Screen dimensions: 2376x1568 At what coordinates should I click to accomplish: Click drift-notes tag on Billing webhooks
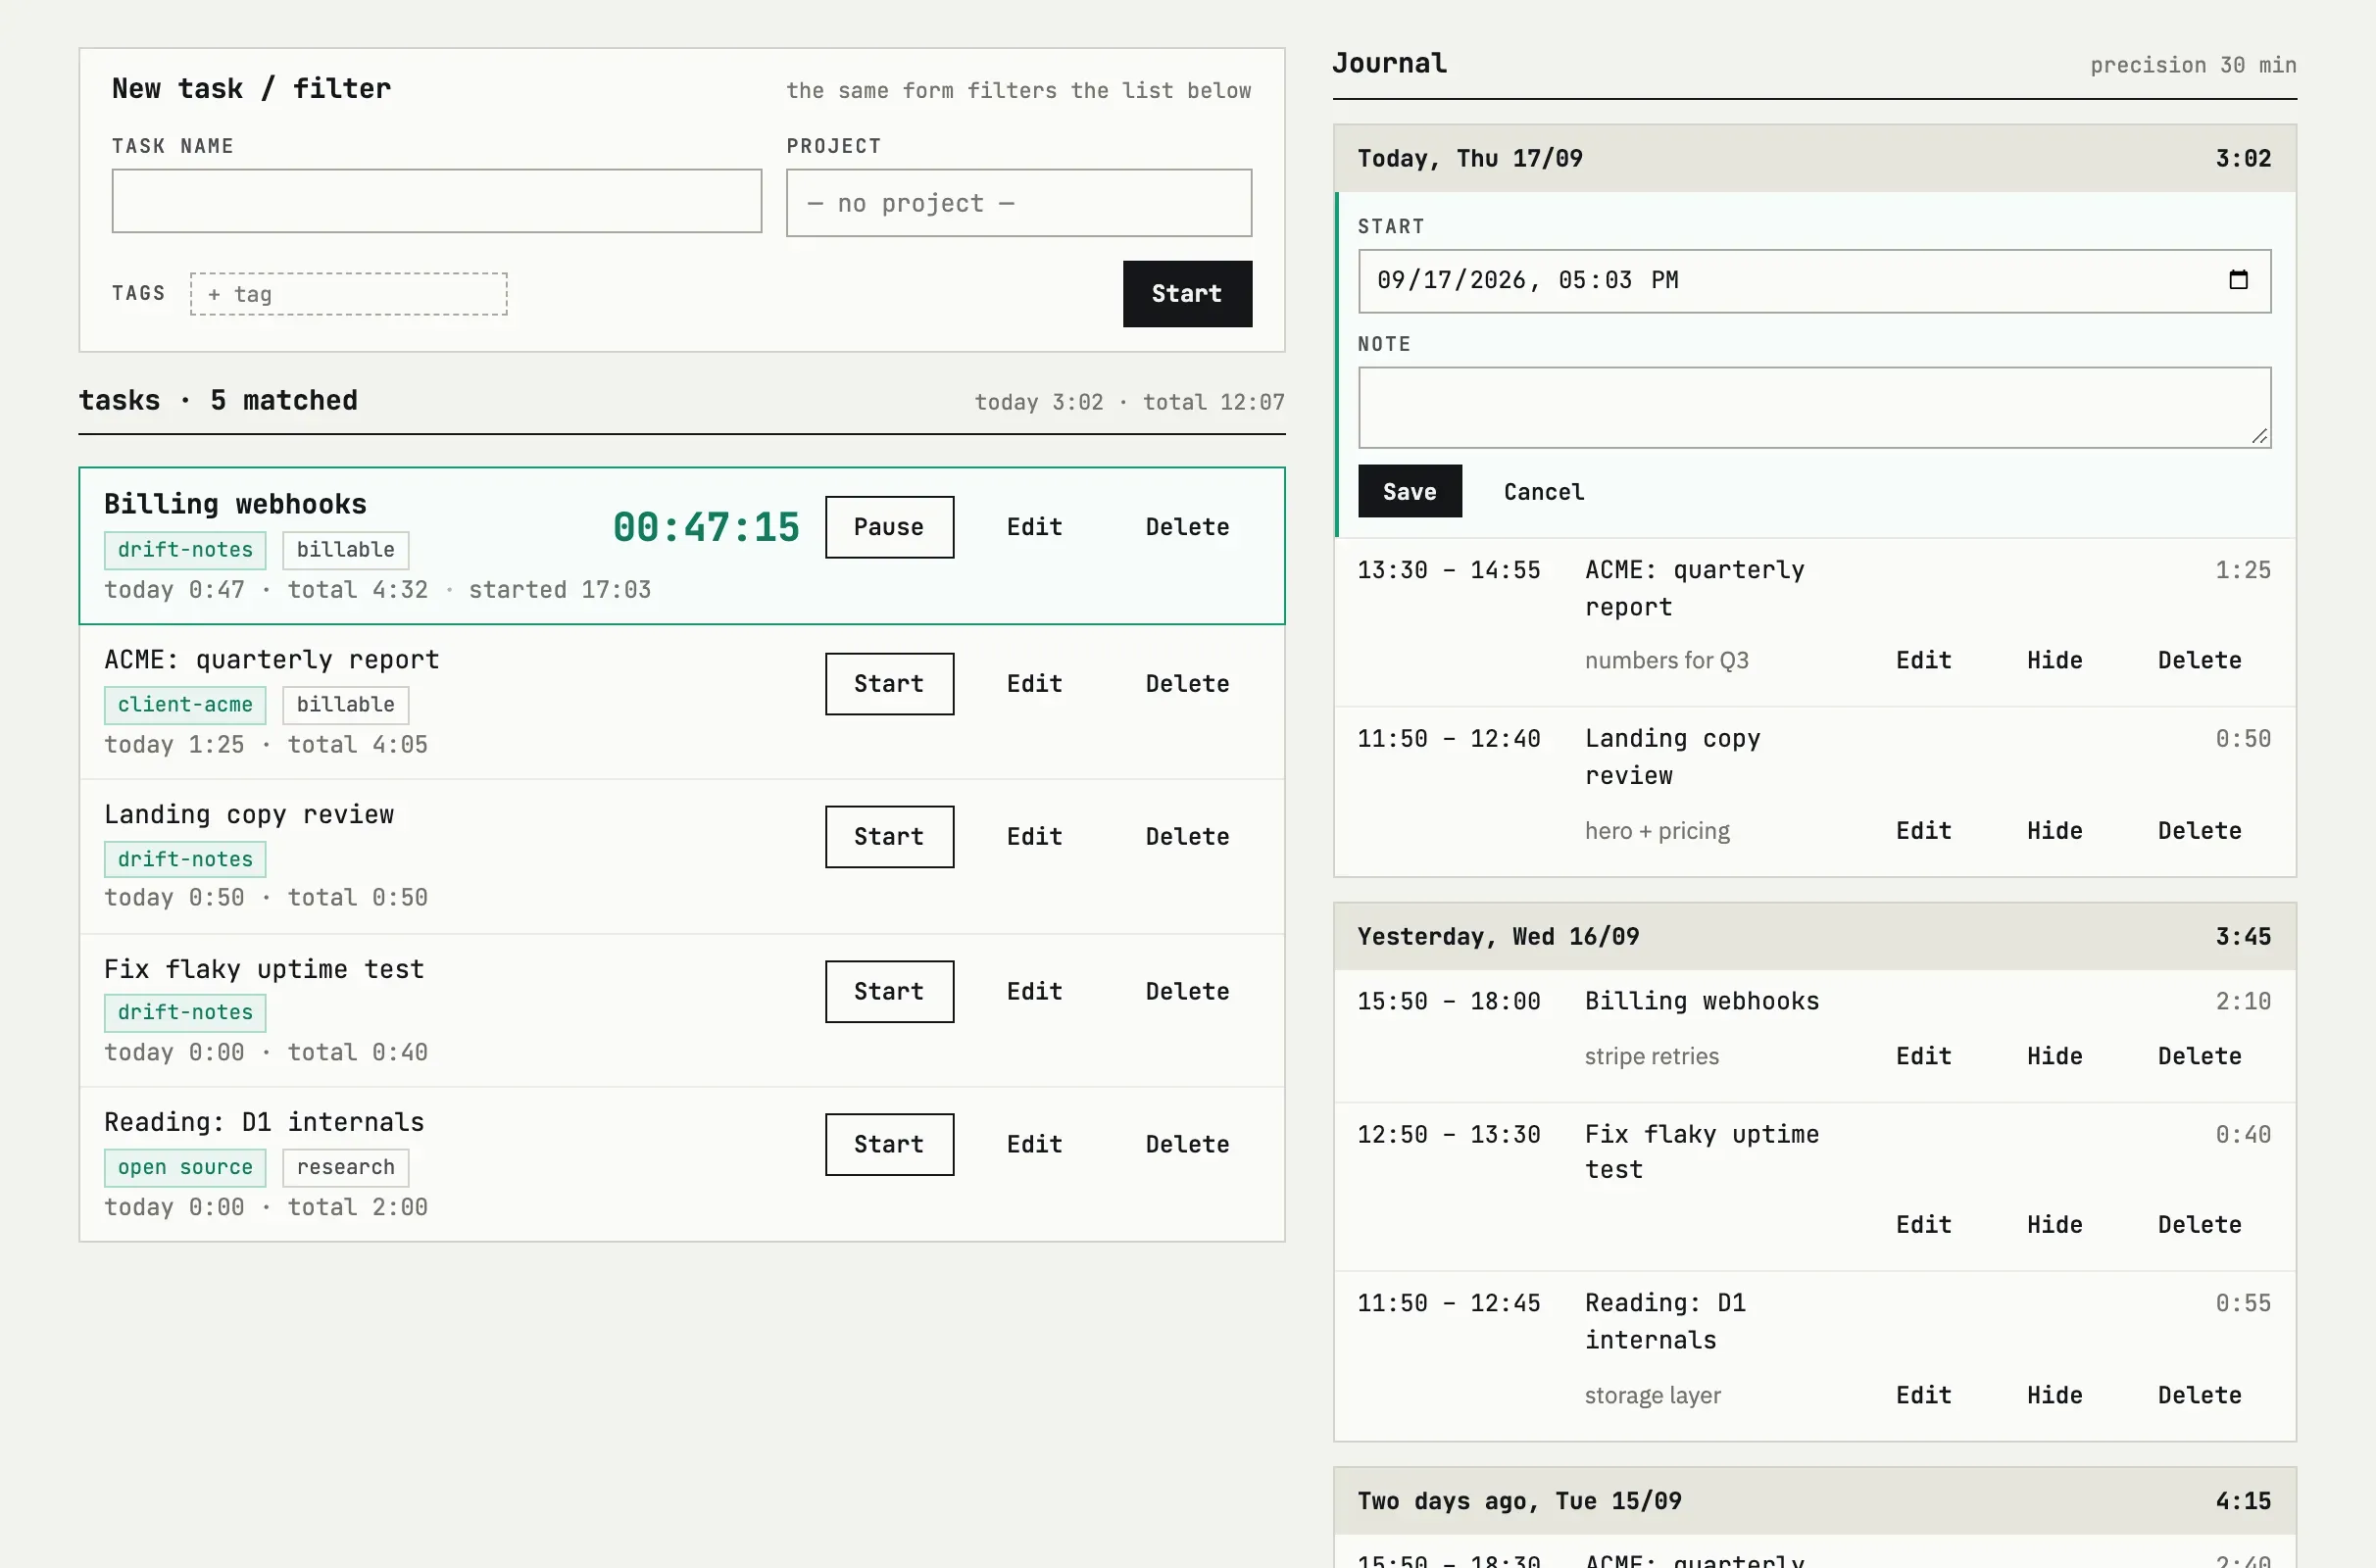point(185,550)
